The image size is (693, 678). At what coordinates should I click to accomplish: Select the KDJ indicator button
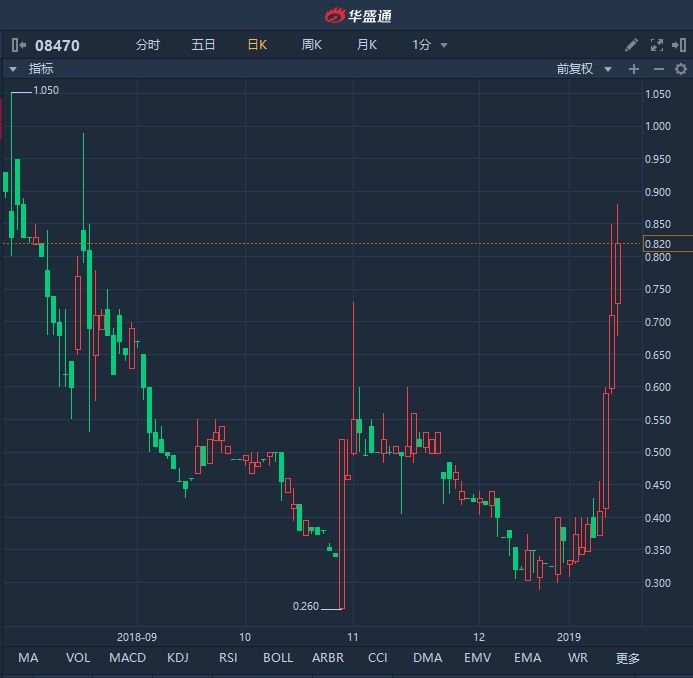(x=178, y=657)
